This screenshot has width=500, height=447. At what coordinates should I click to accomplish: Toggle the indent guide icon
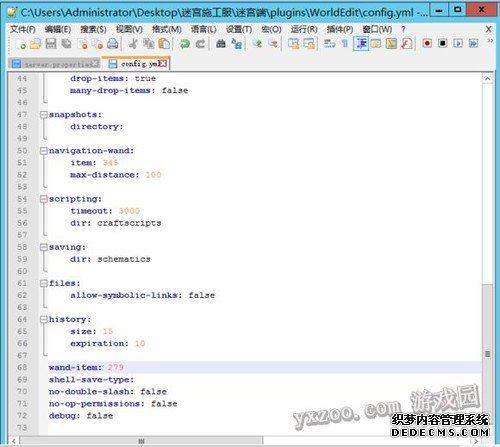pos(361,44)
